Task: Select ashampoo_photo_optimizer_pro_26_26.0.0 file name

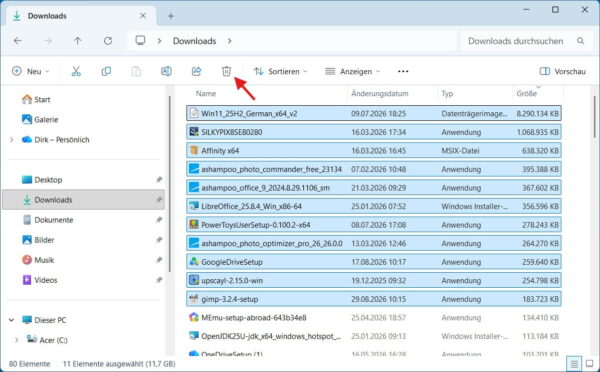Action: tap(272, 243)
